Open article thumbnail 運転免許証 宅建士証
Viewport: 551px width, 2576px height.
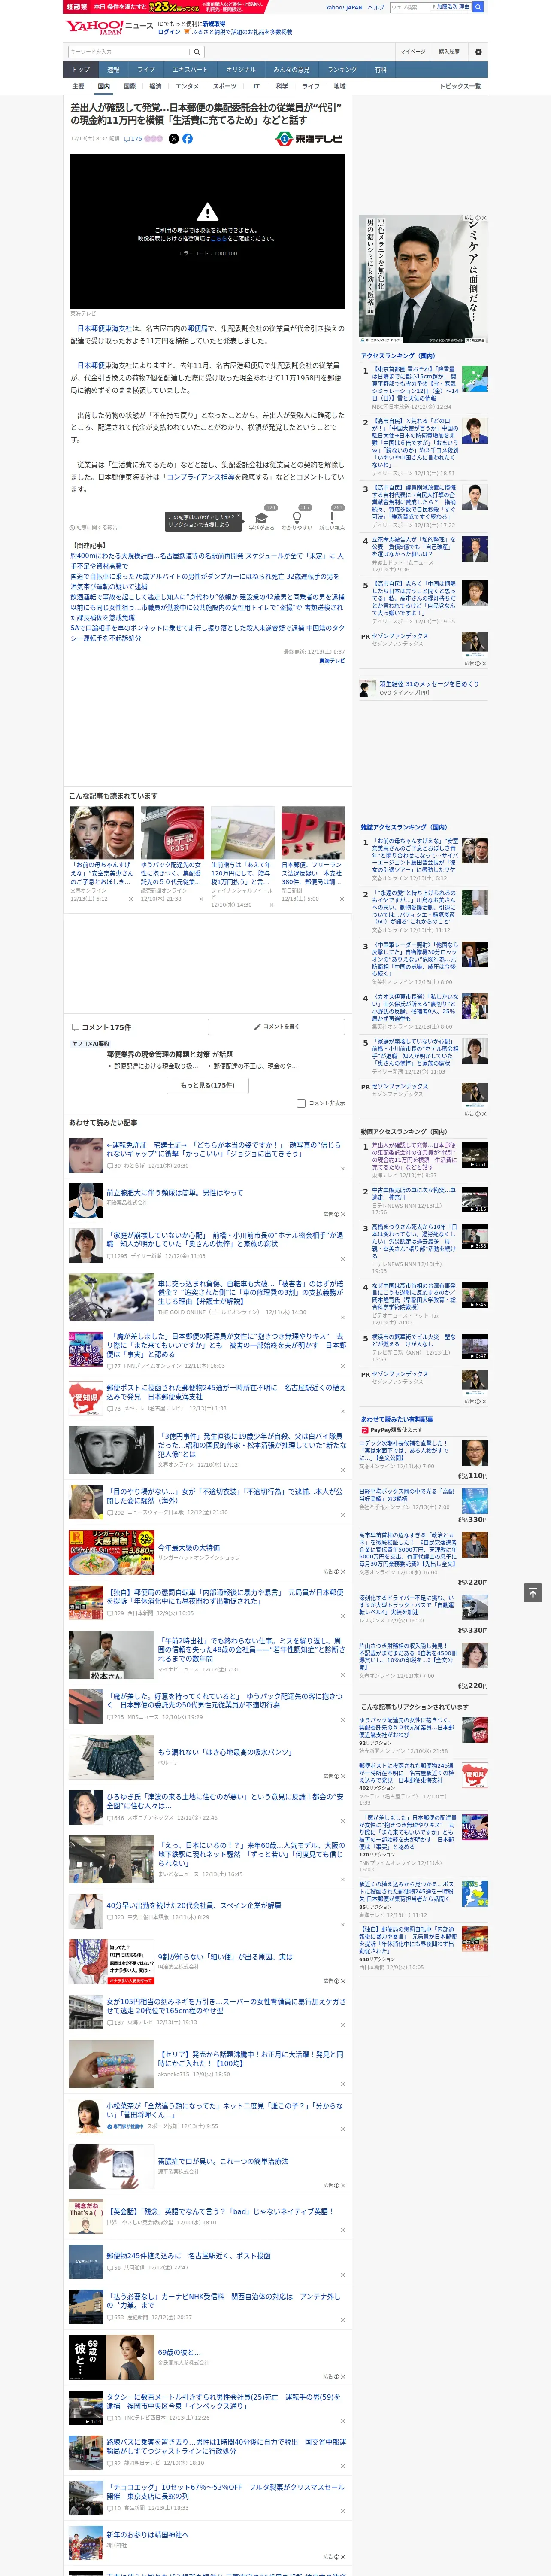point(86,1155)
